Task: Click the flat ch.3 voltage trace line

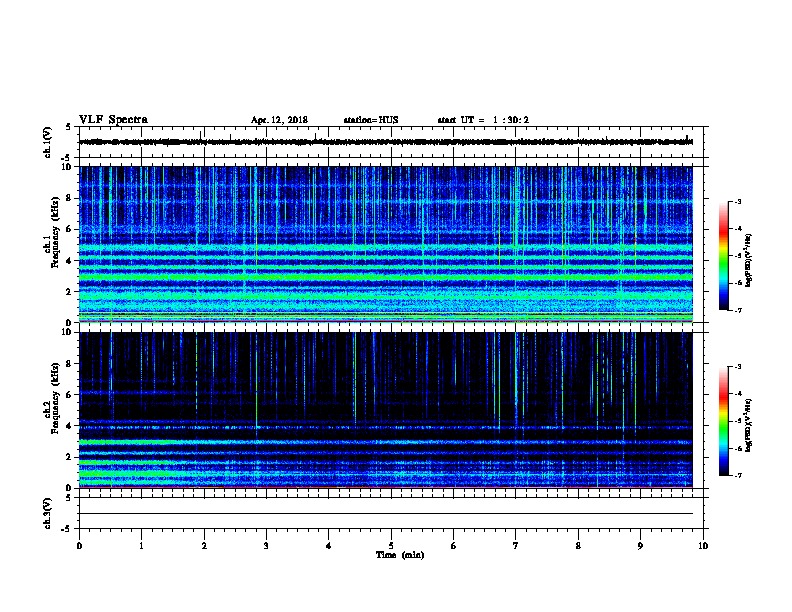Action: 386,514
